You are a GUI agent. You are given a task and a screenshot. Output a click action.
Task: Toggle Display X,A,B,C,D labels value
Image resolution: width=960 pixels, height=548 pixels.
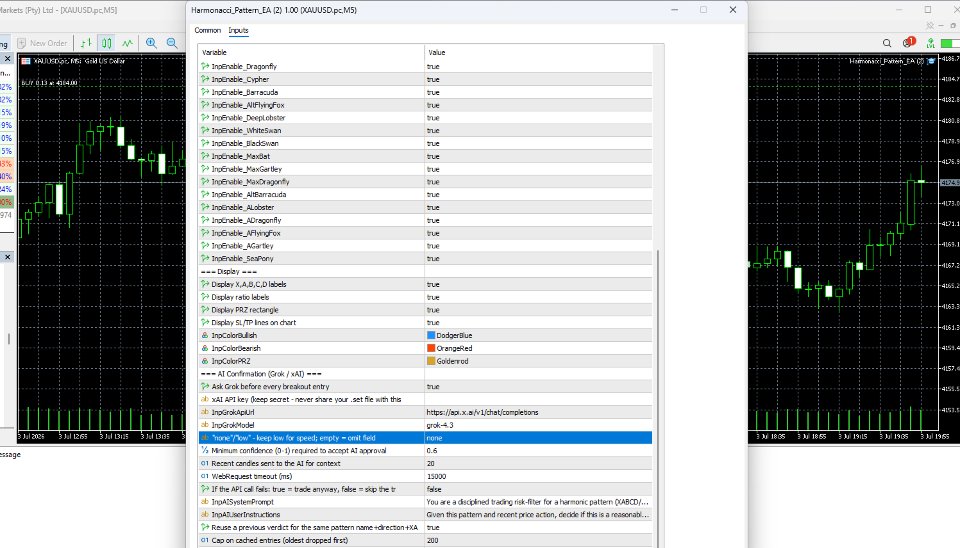538,284
